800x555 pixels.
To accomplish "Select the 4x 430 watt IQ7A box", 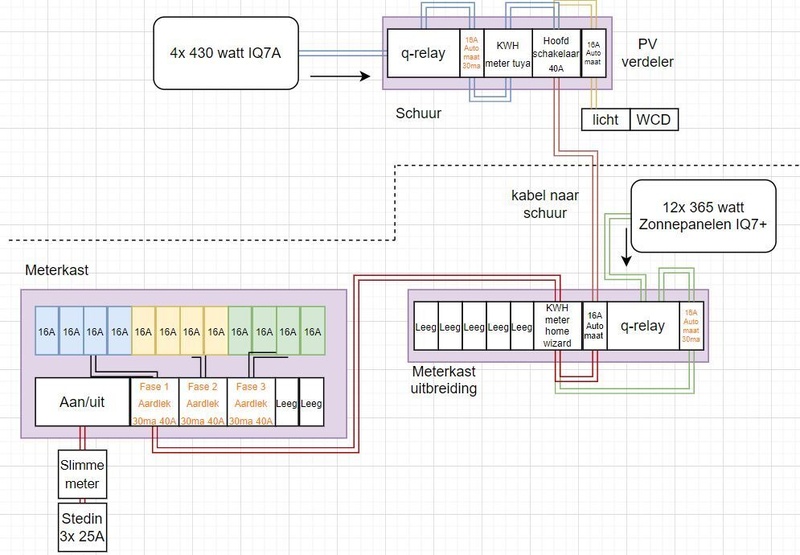I will coord(226,53).
